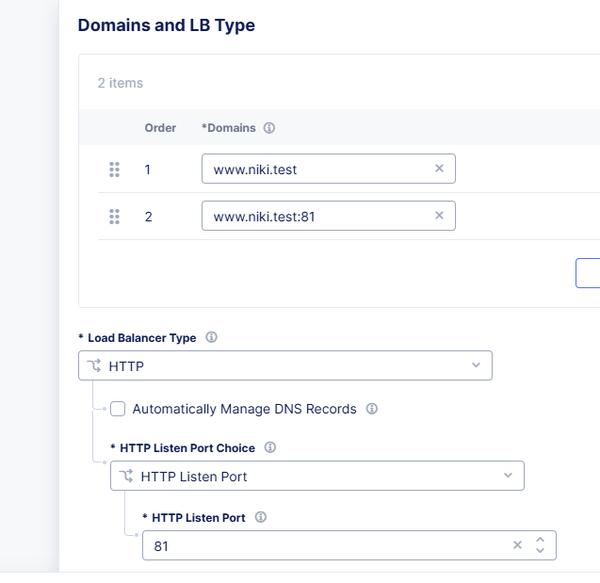Open the Load Balancer Type dropdown

(x=285, y=366)
